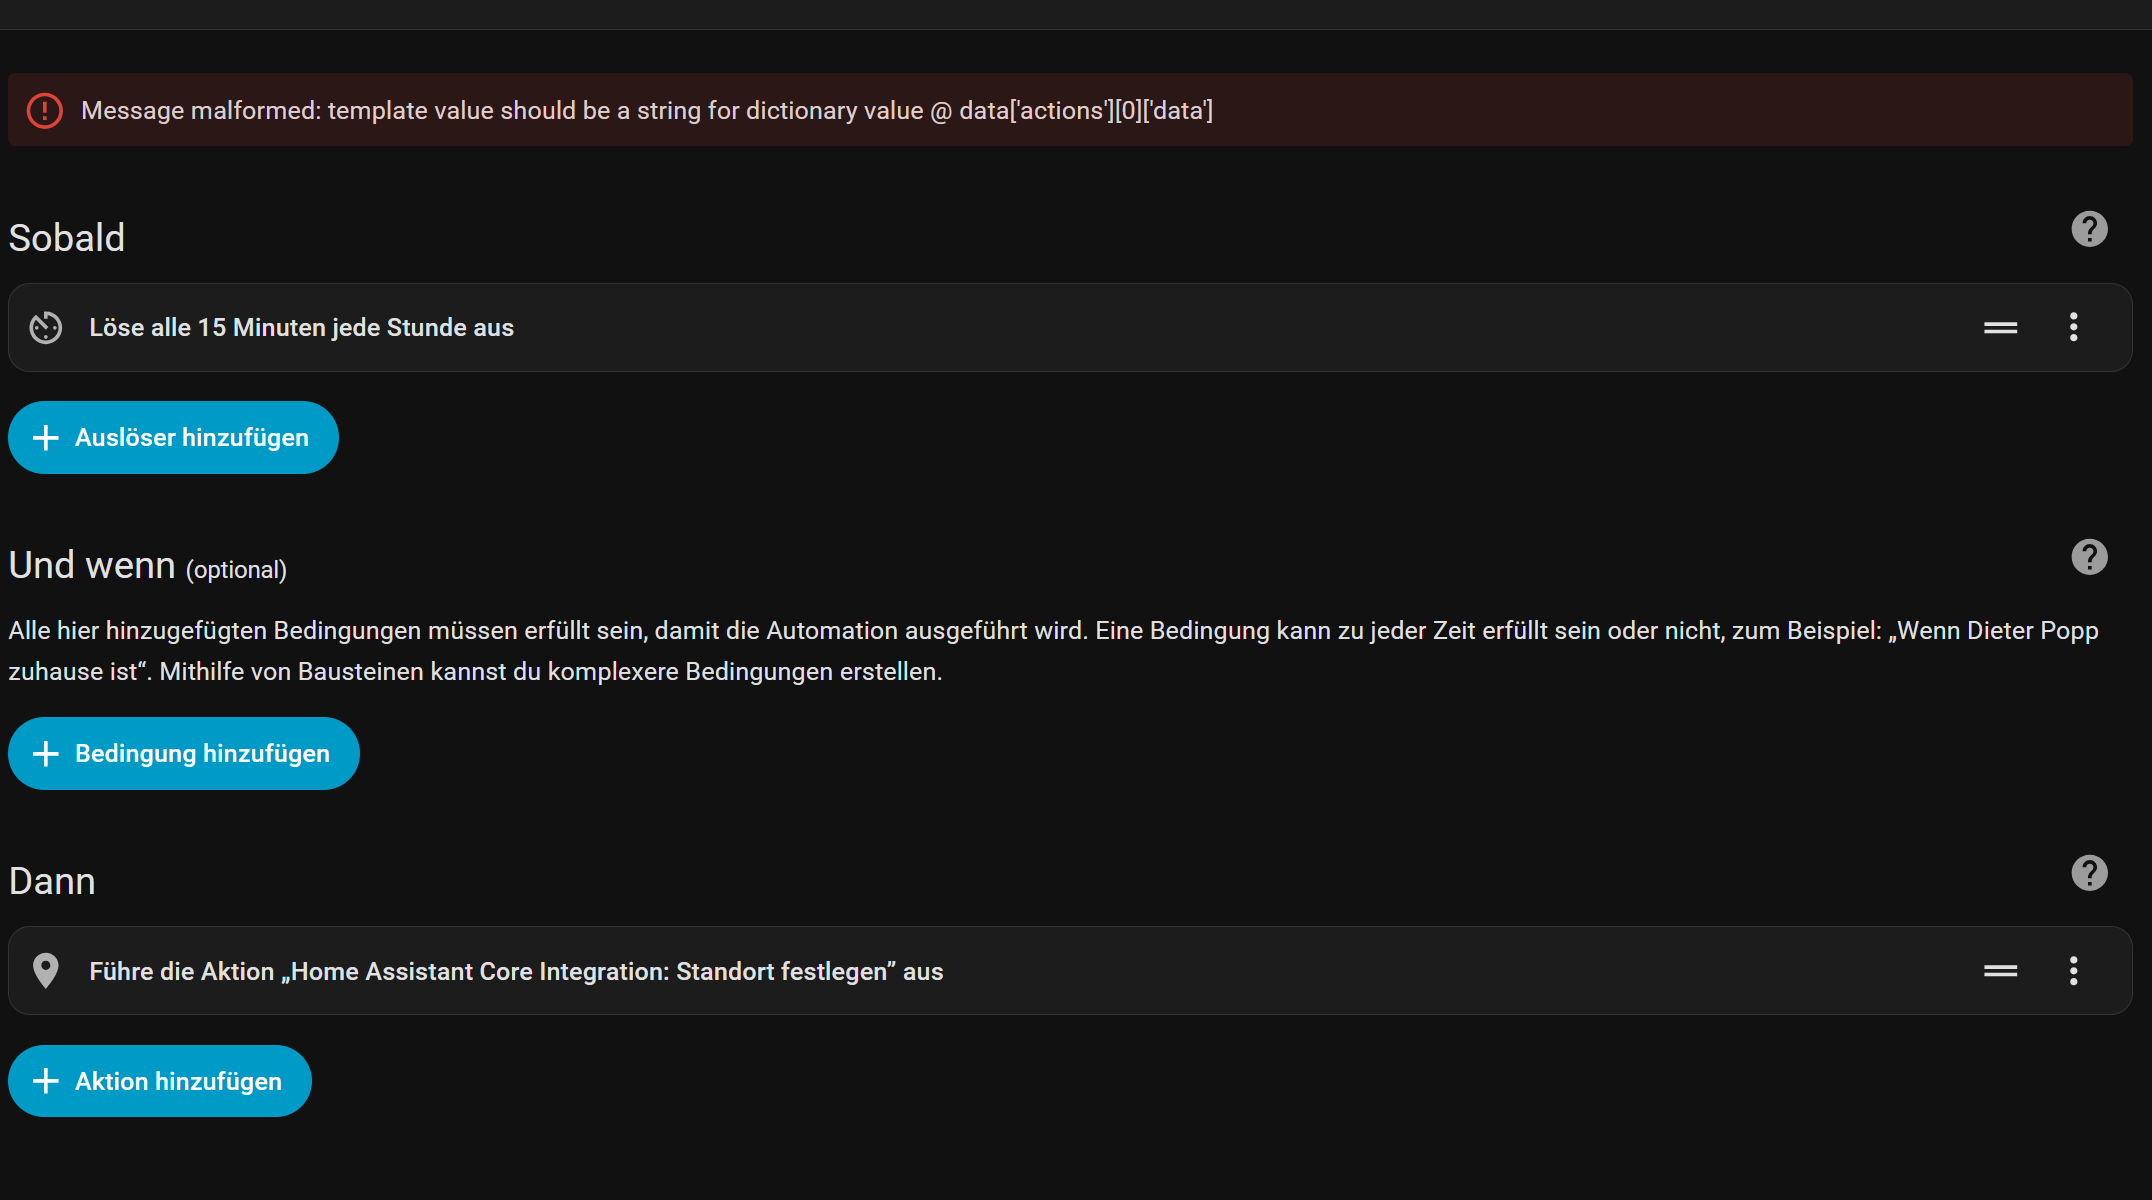Open help for the Dann section
The width and height of the screenshot is (2152, 1200).
[x=2089, y=874]
